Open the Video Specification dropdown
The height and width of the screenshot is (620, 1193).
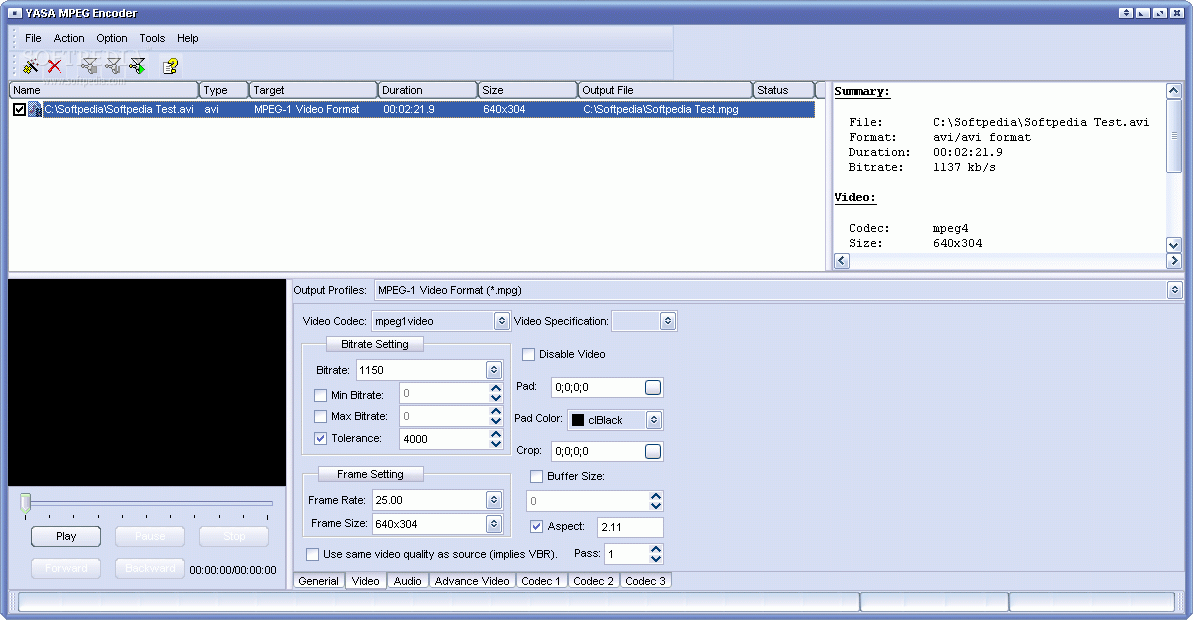[667, 321]
